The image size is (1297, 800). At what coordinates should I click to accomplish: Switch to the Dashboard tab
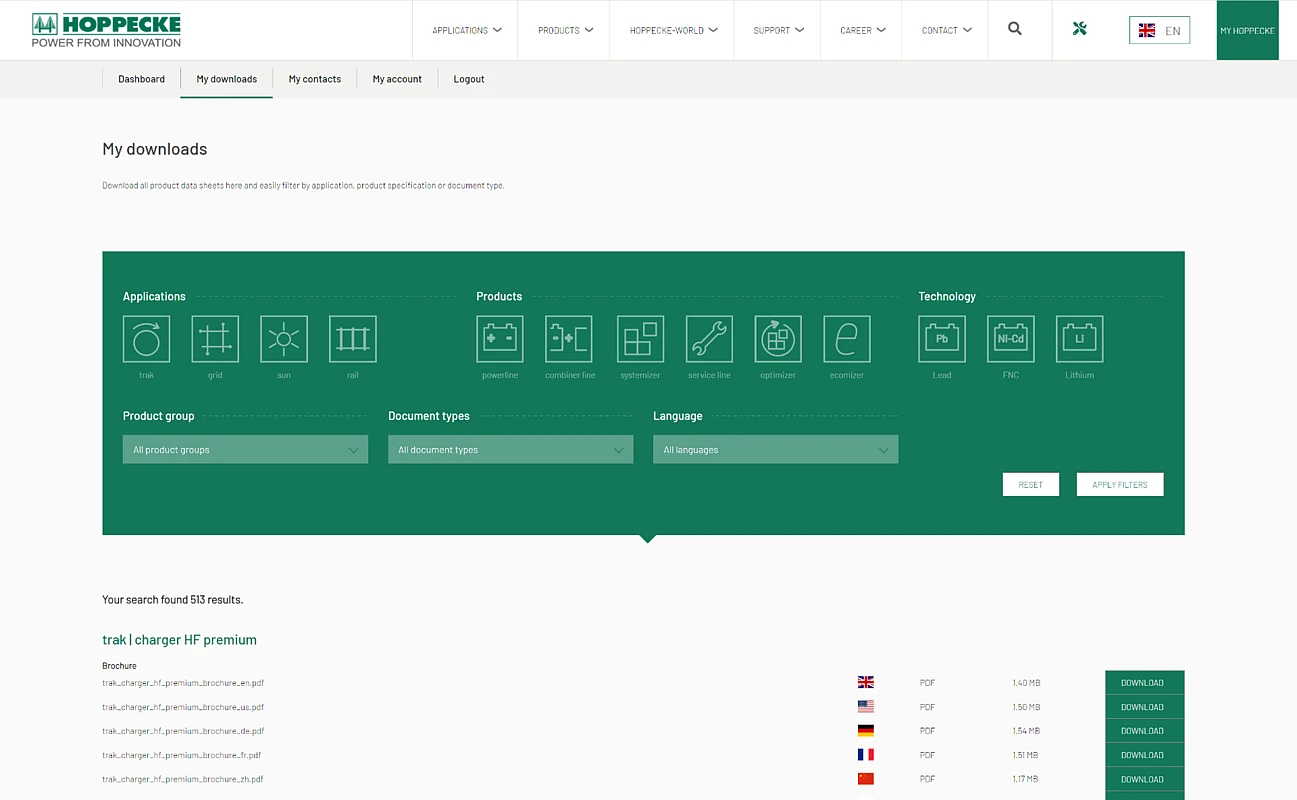(141, 79)
